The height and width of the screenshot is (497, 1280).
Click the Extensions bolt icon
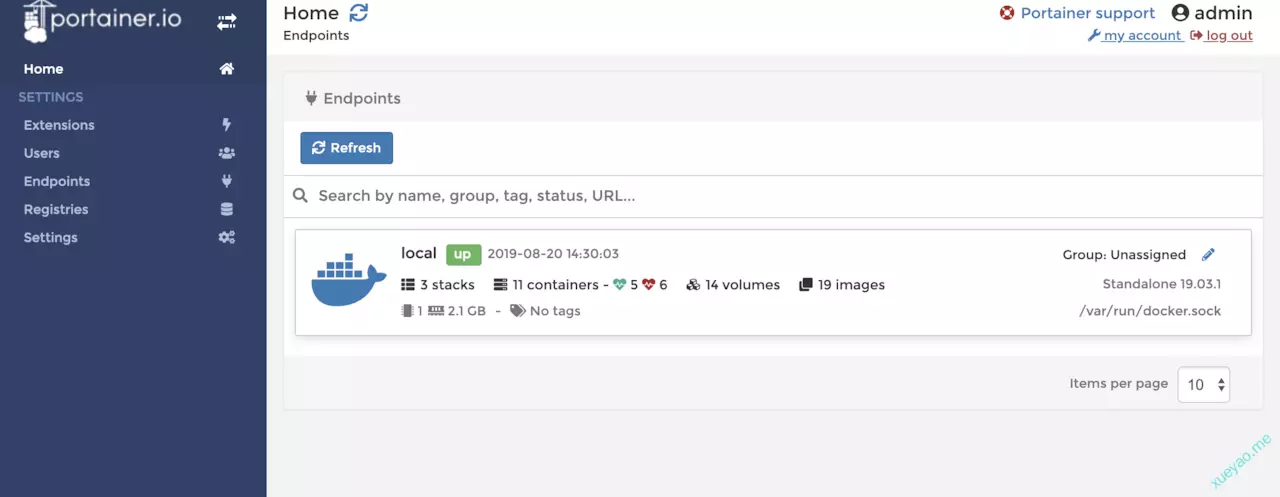click(227, 125)
